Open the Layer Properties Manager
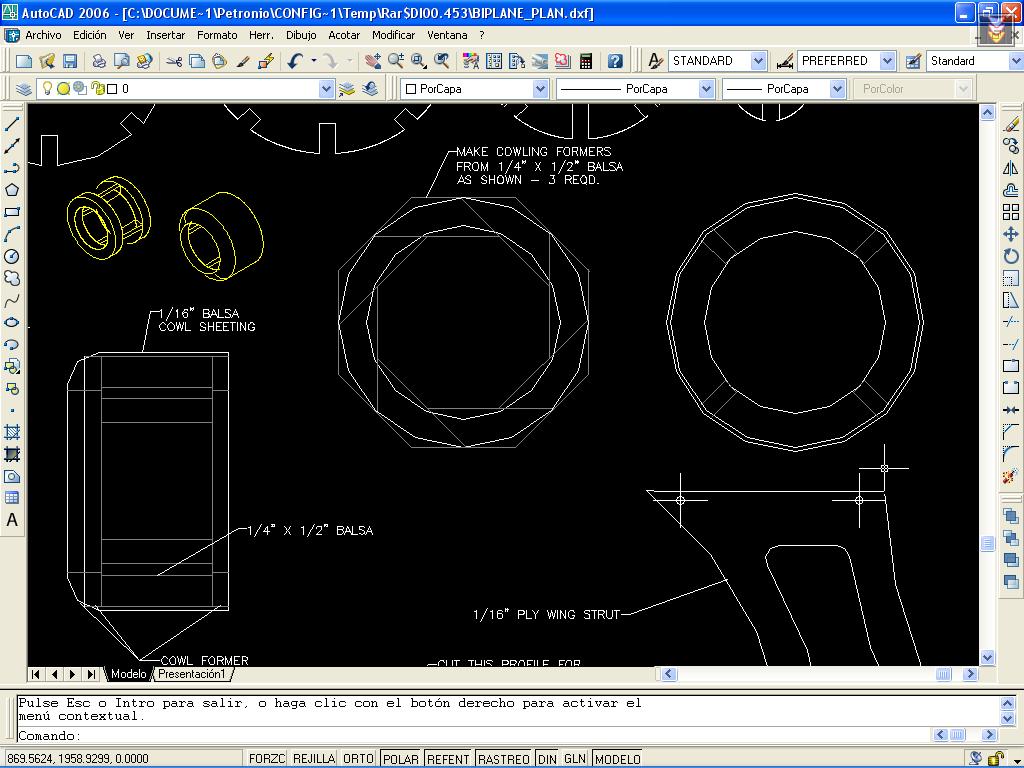The width and height of the screenshot is (1024, 768). (x=25, y=89)
